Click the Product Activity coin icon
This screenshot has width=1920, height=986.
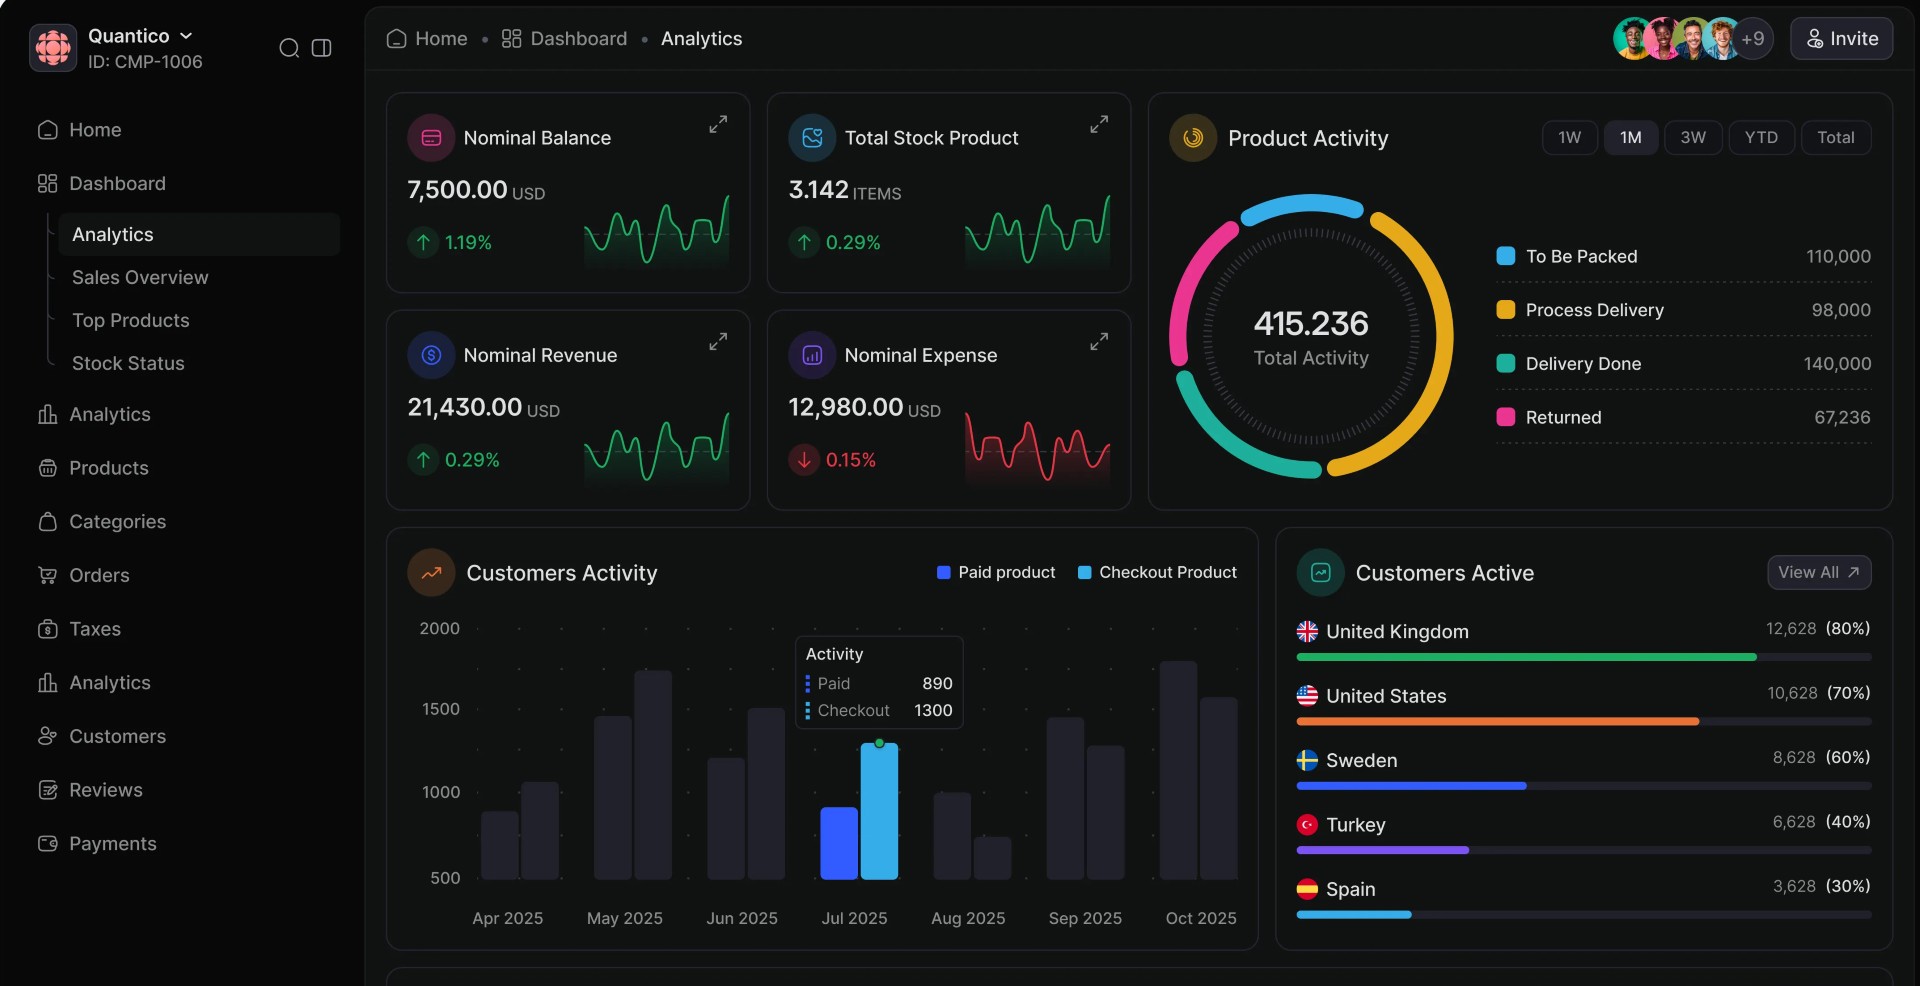click(1192, 138)
